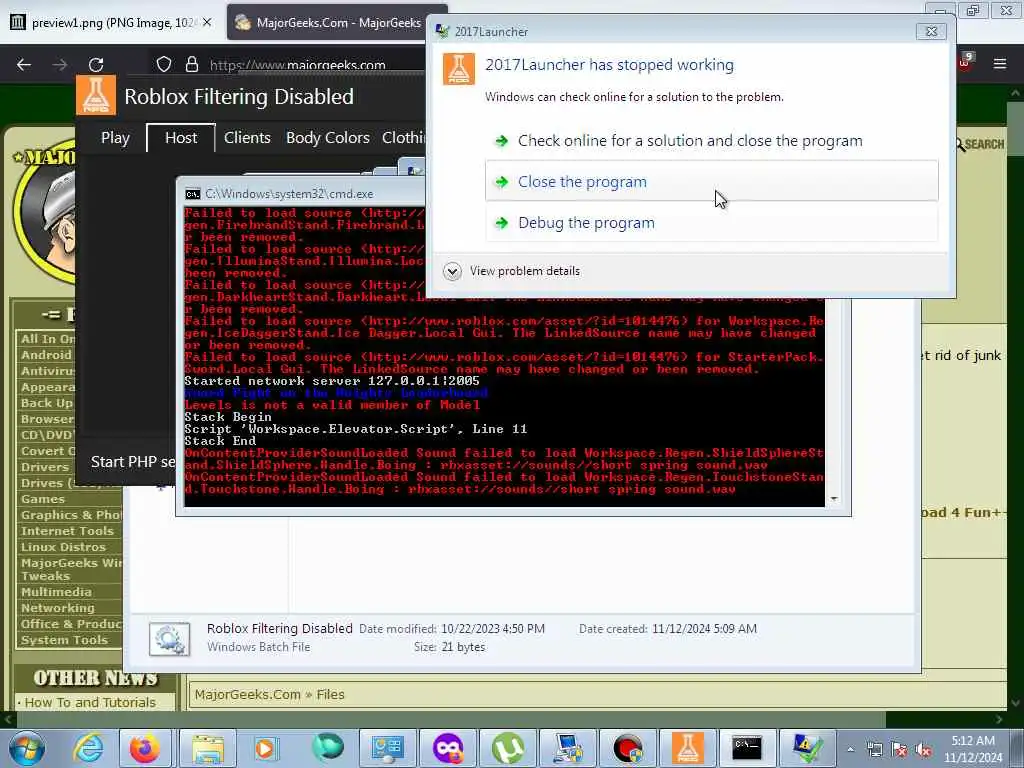Open the uTorrent taskbar icon
The height and width of the screenshot is (768, 1024).
(x=508, y=748)
